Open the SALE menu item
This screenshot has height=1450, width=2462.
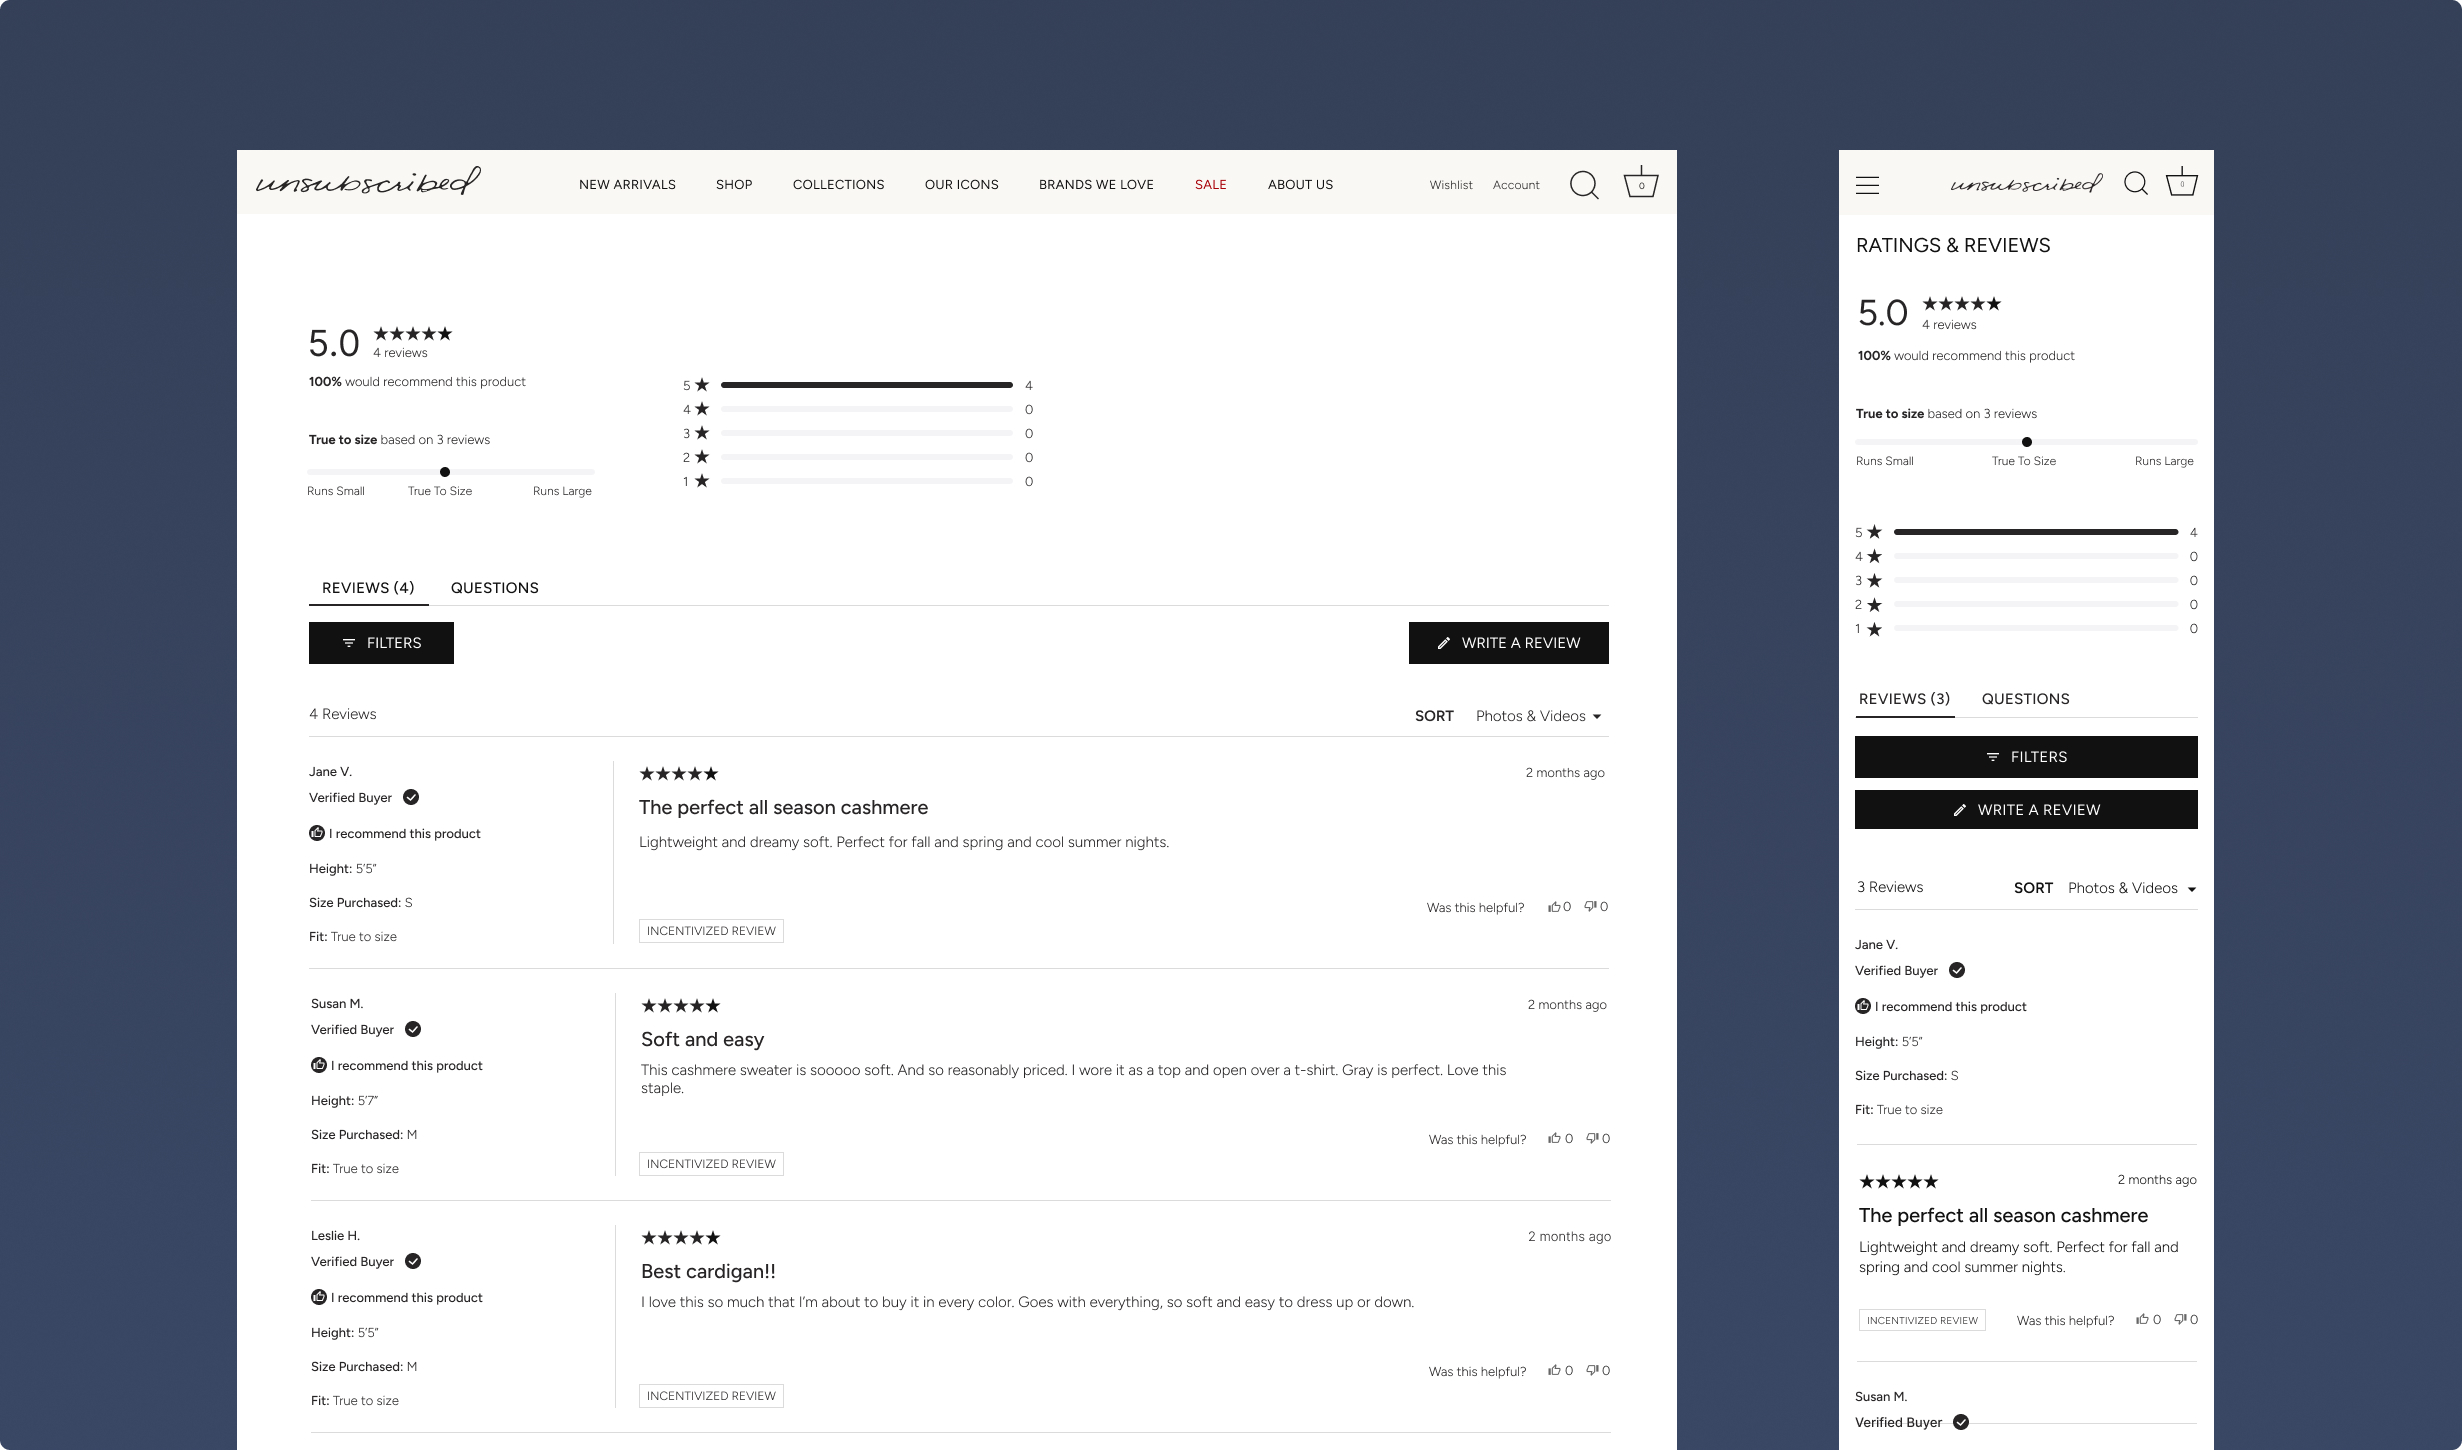(x=1210, y=185)
